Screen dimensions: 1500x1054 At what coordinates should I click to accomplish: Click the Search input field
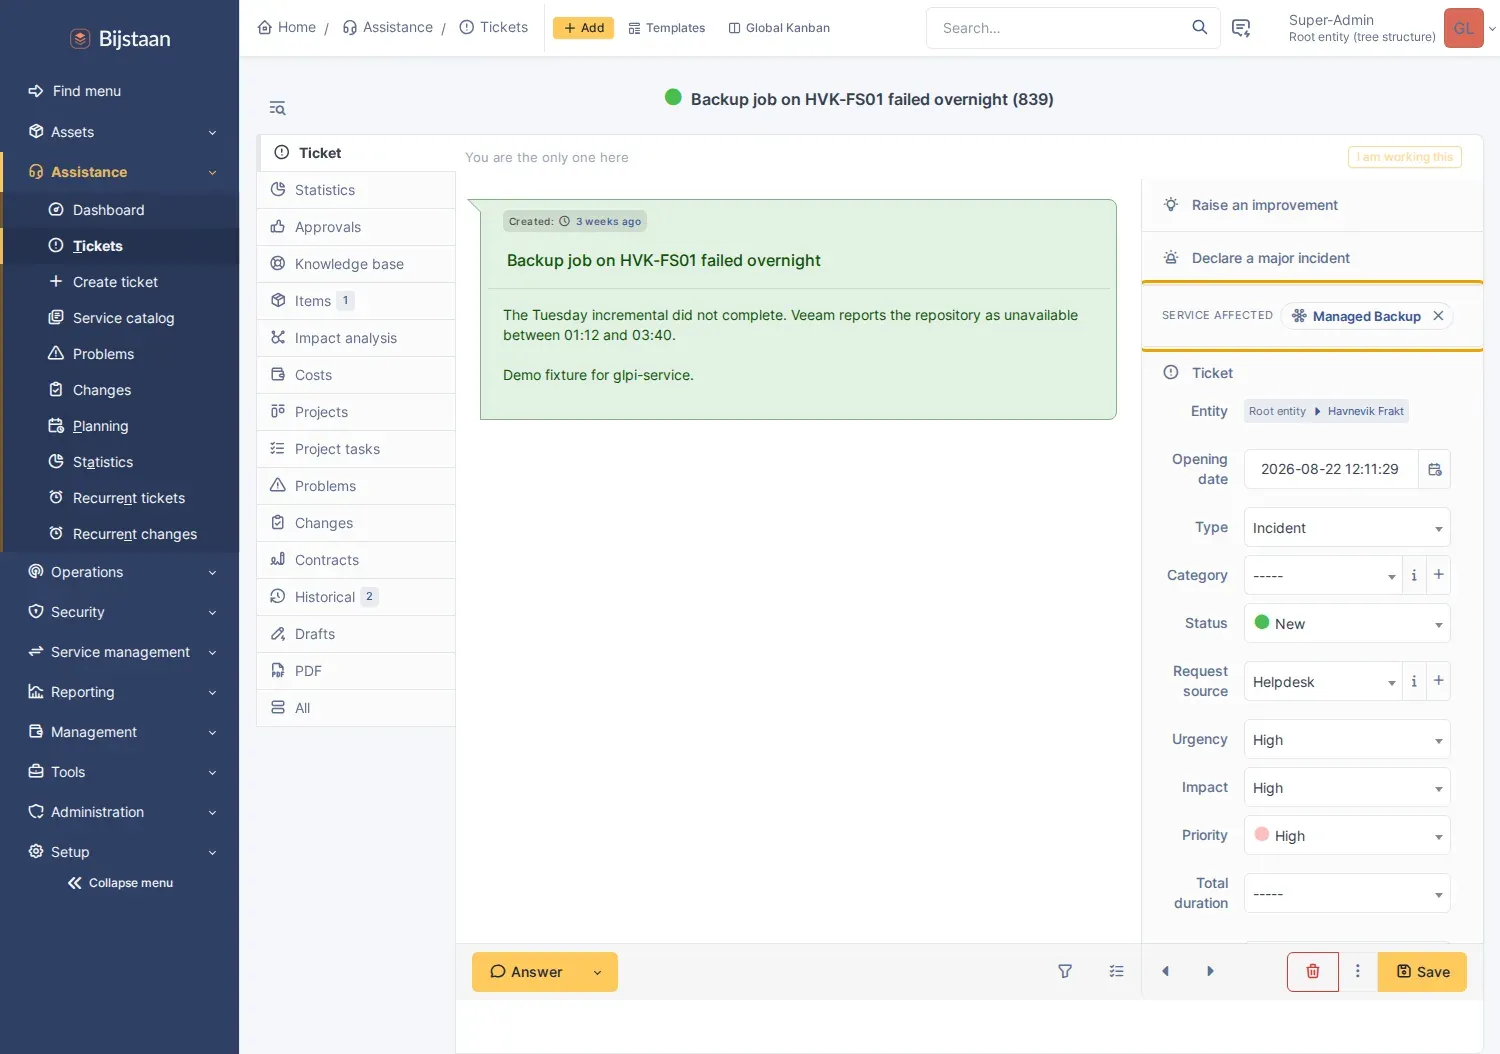[1060, 28]
